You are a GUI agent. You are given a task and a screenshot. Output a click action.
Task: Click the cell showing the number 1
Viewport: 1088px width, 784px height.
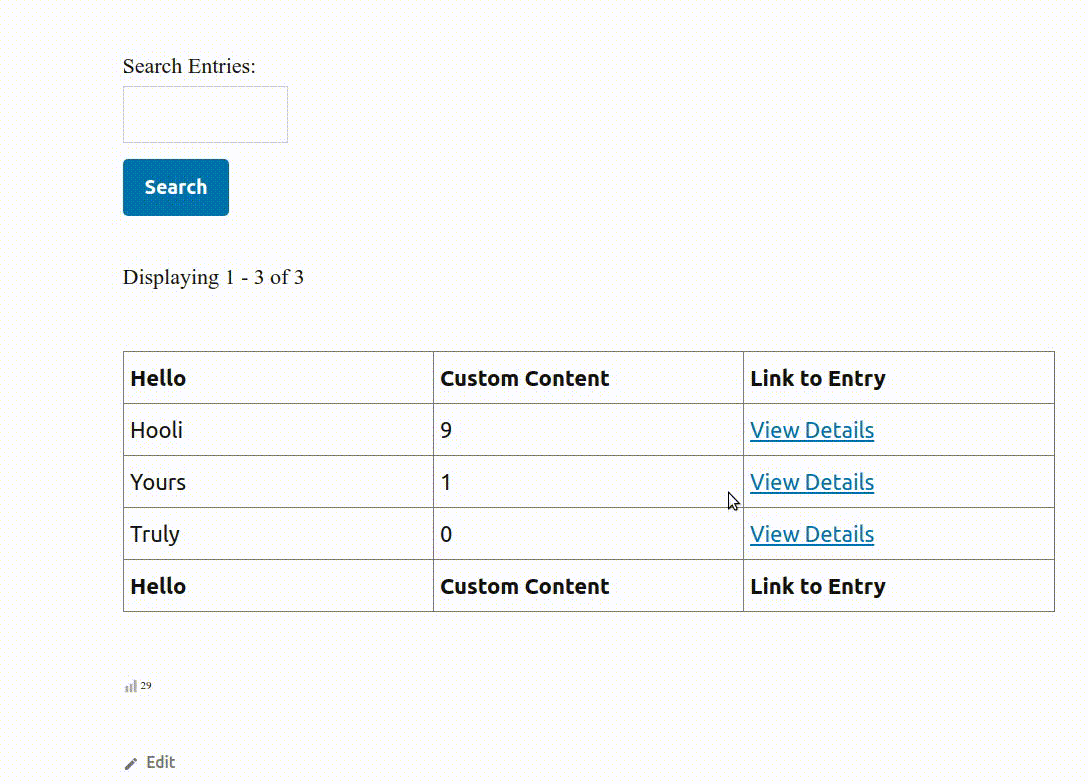(446, 482)
